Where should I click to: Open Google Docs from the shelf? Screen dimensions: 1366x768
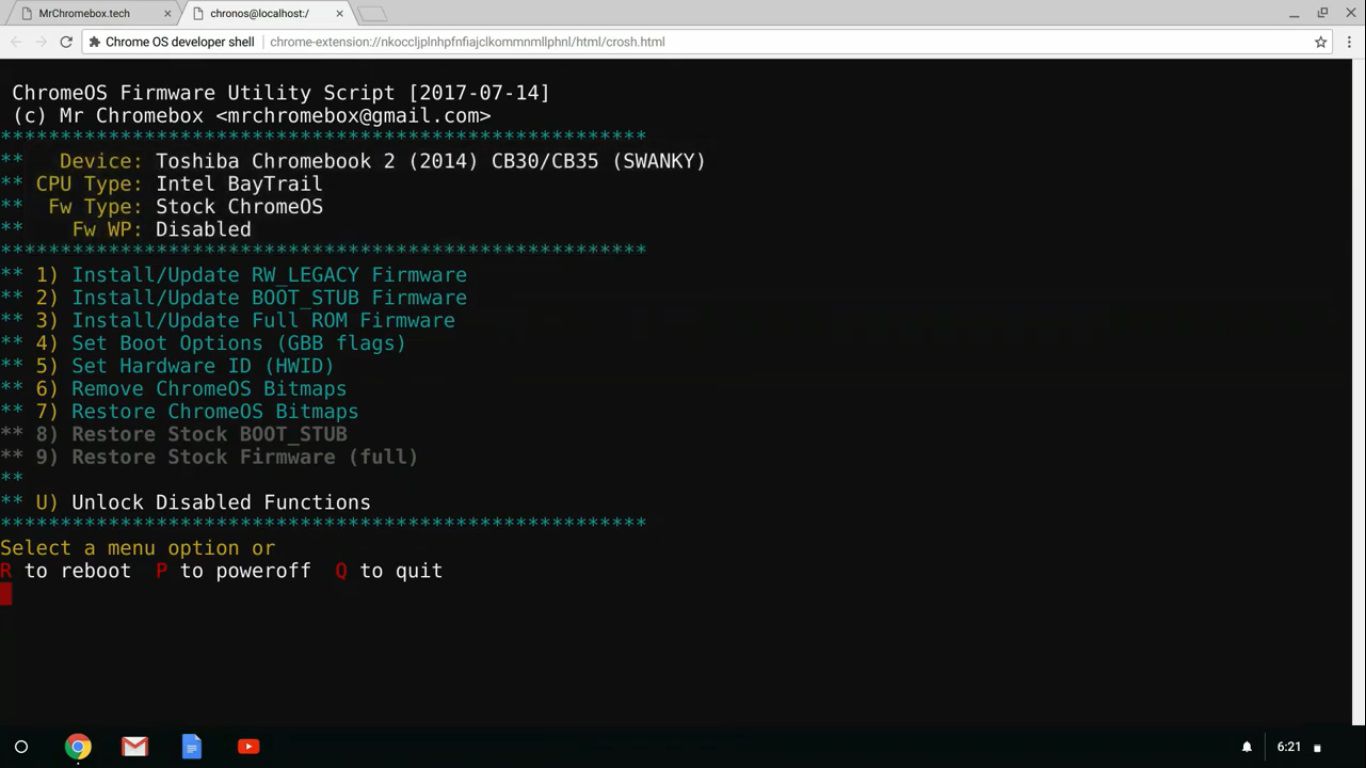pos(192,747)
